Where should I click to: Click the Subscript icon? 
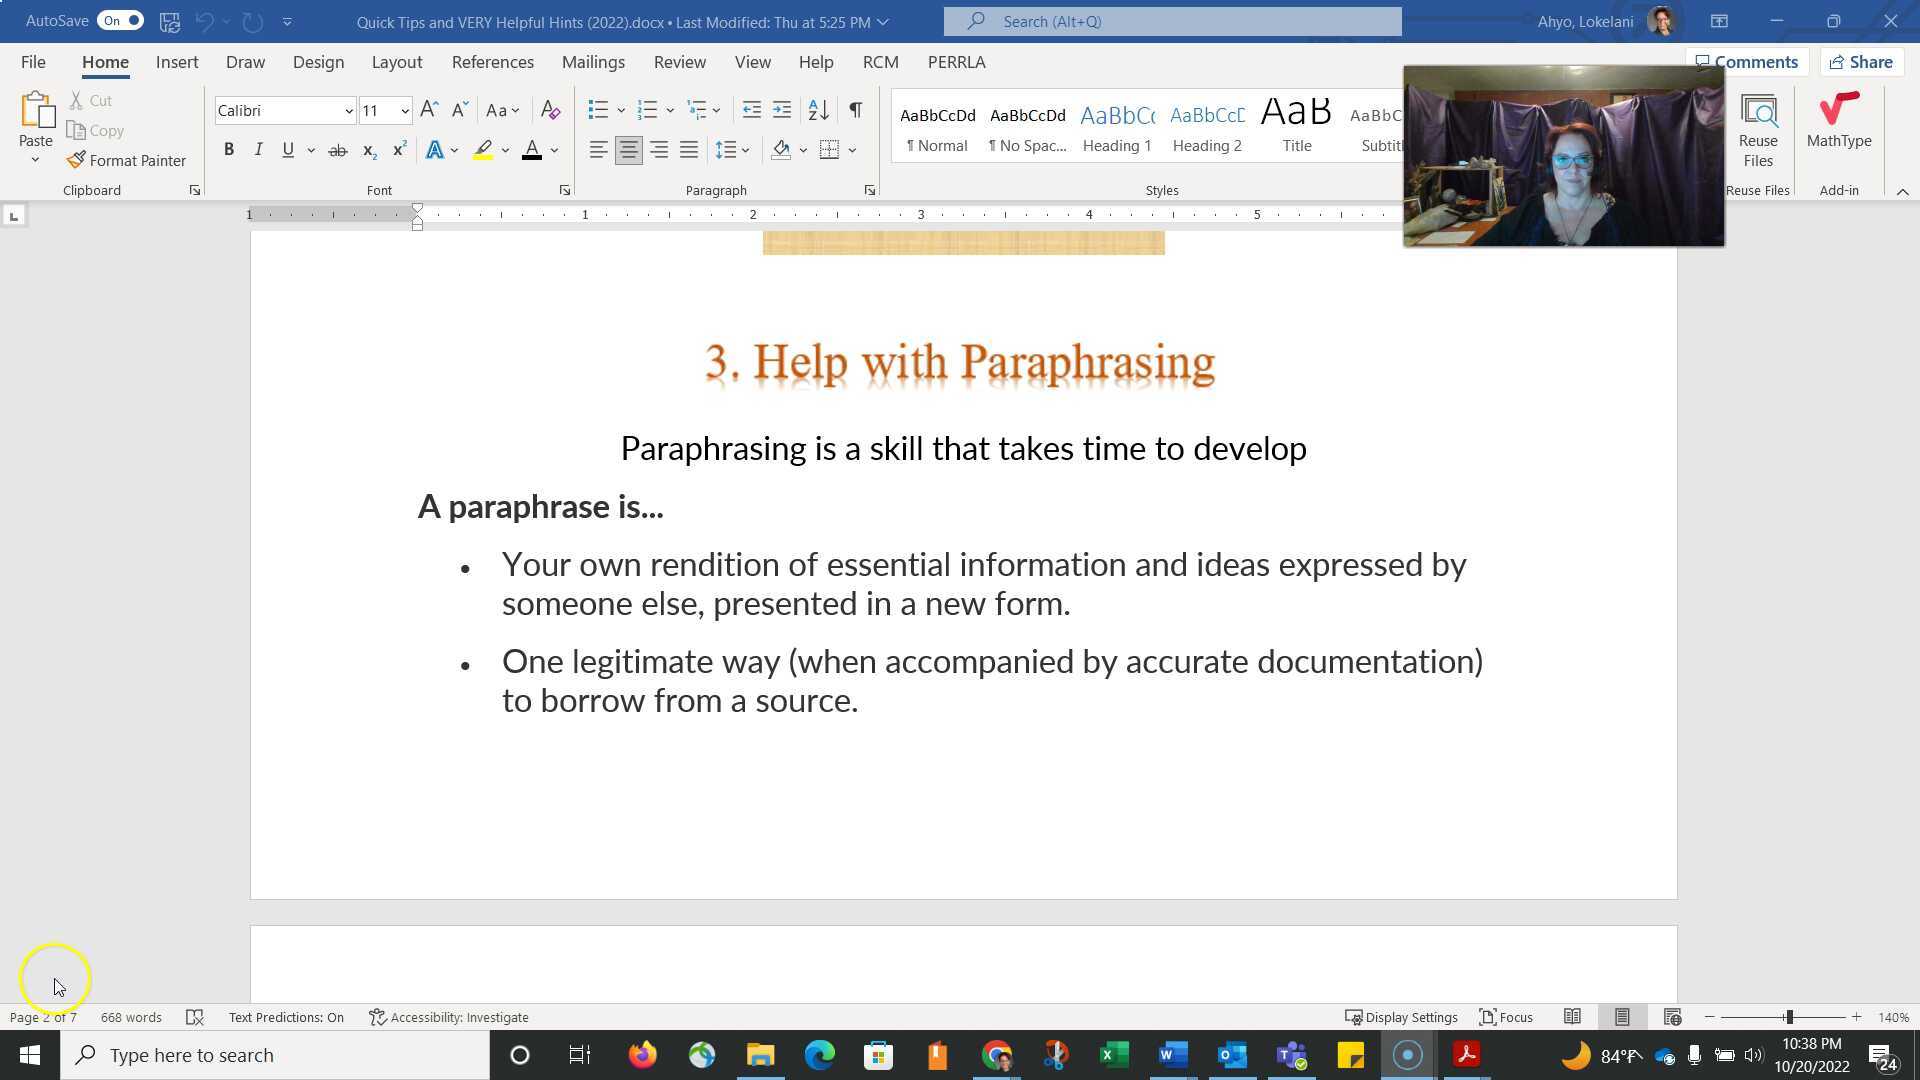click(368, 149)
